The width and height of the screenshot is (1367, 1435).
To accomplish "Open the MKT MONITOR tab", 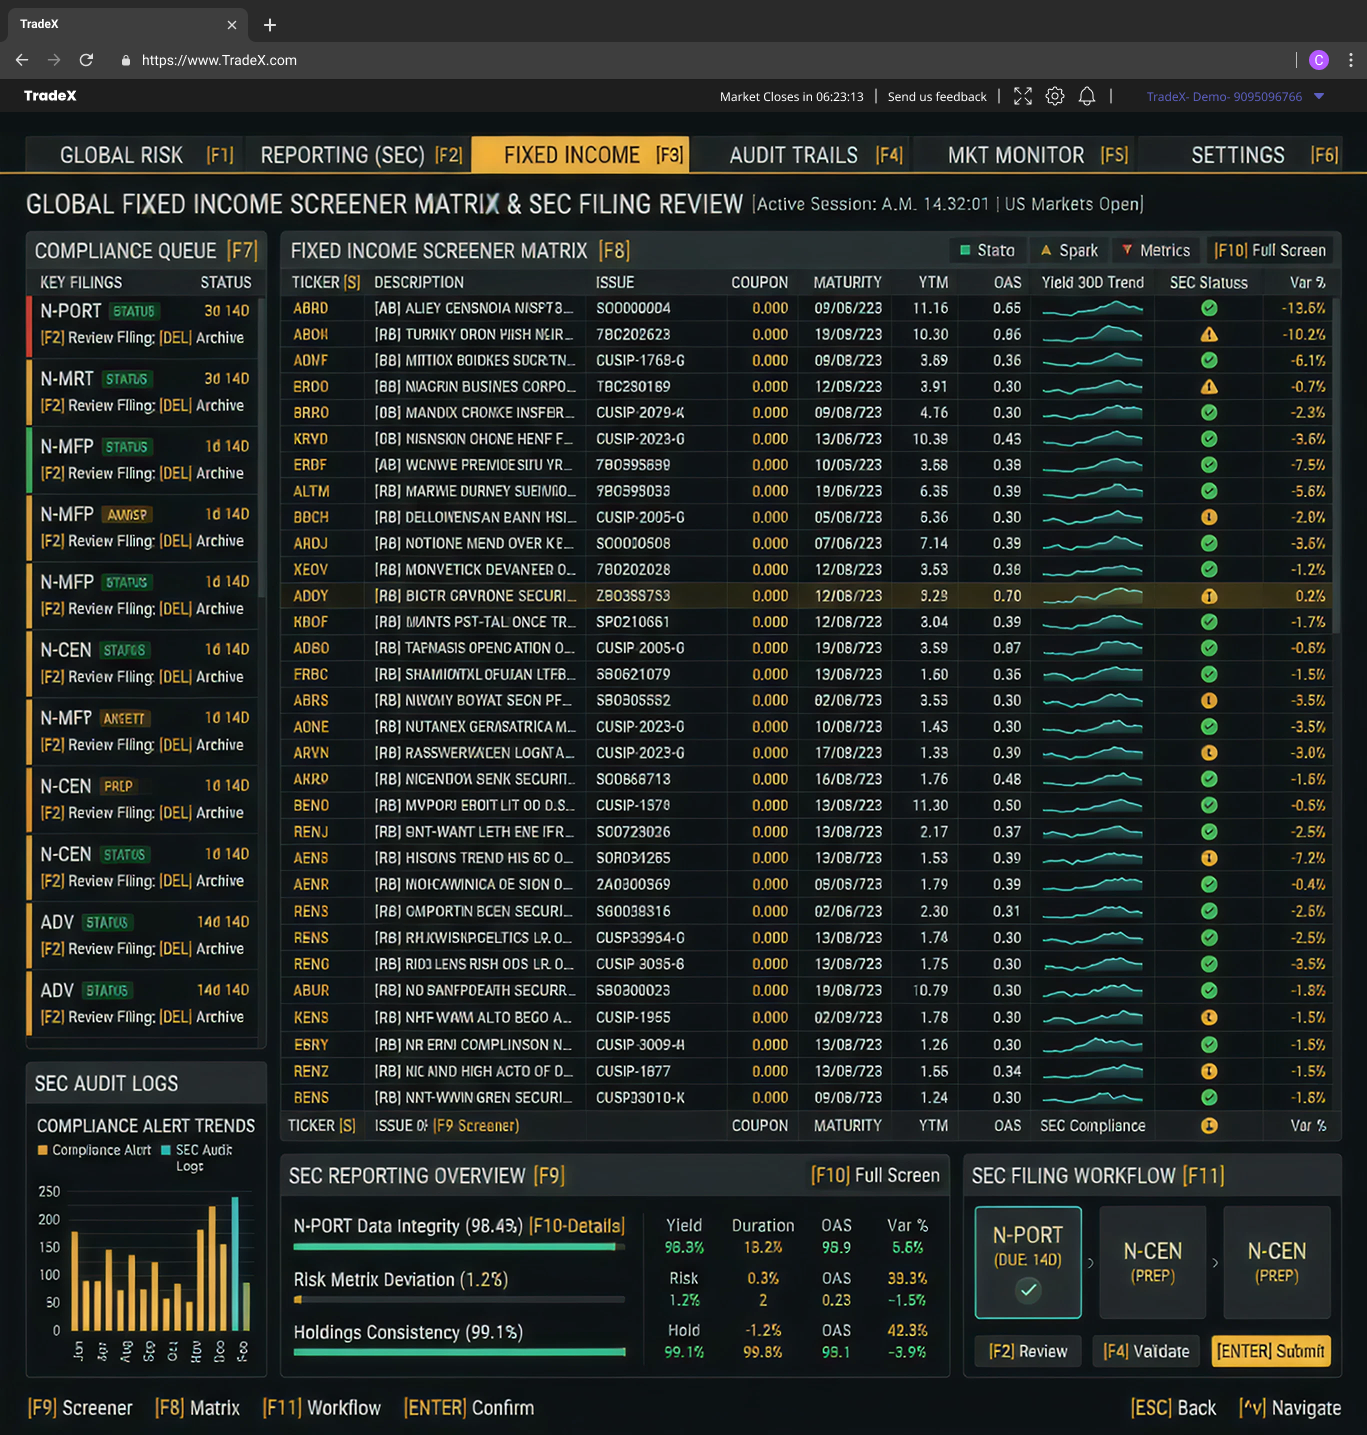I will coord(1016,154).
